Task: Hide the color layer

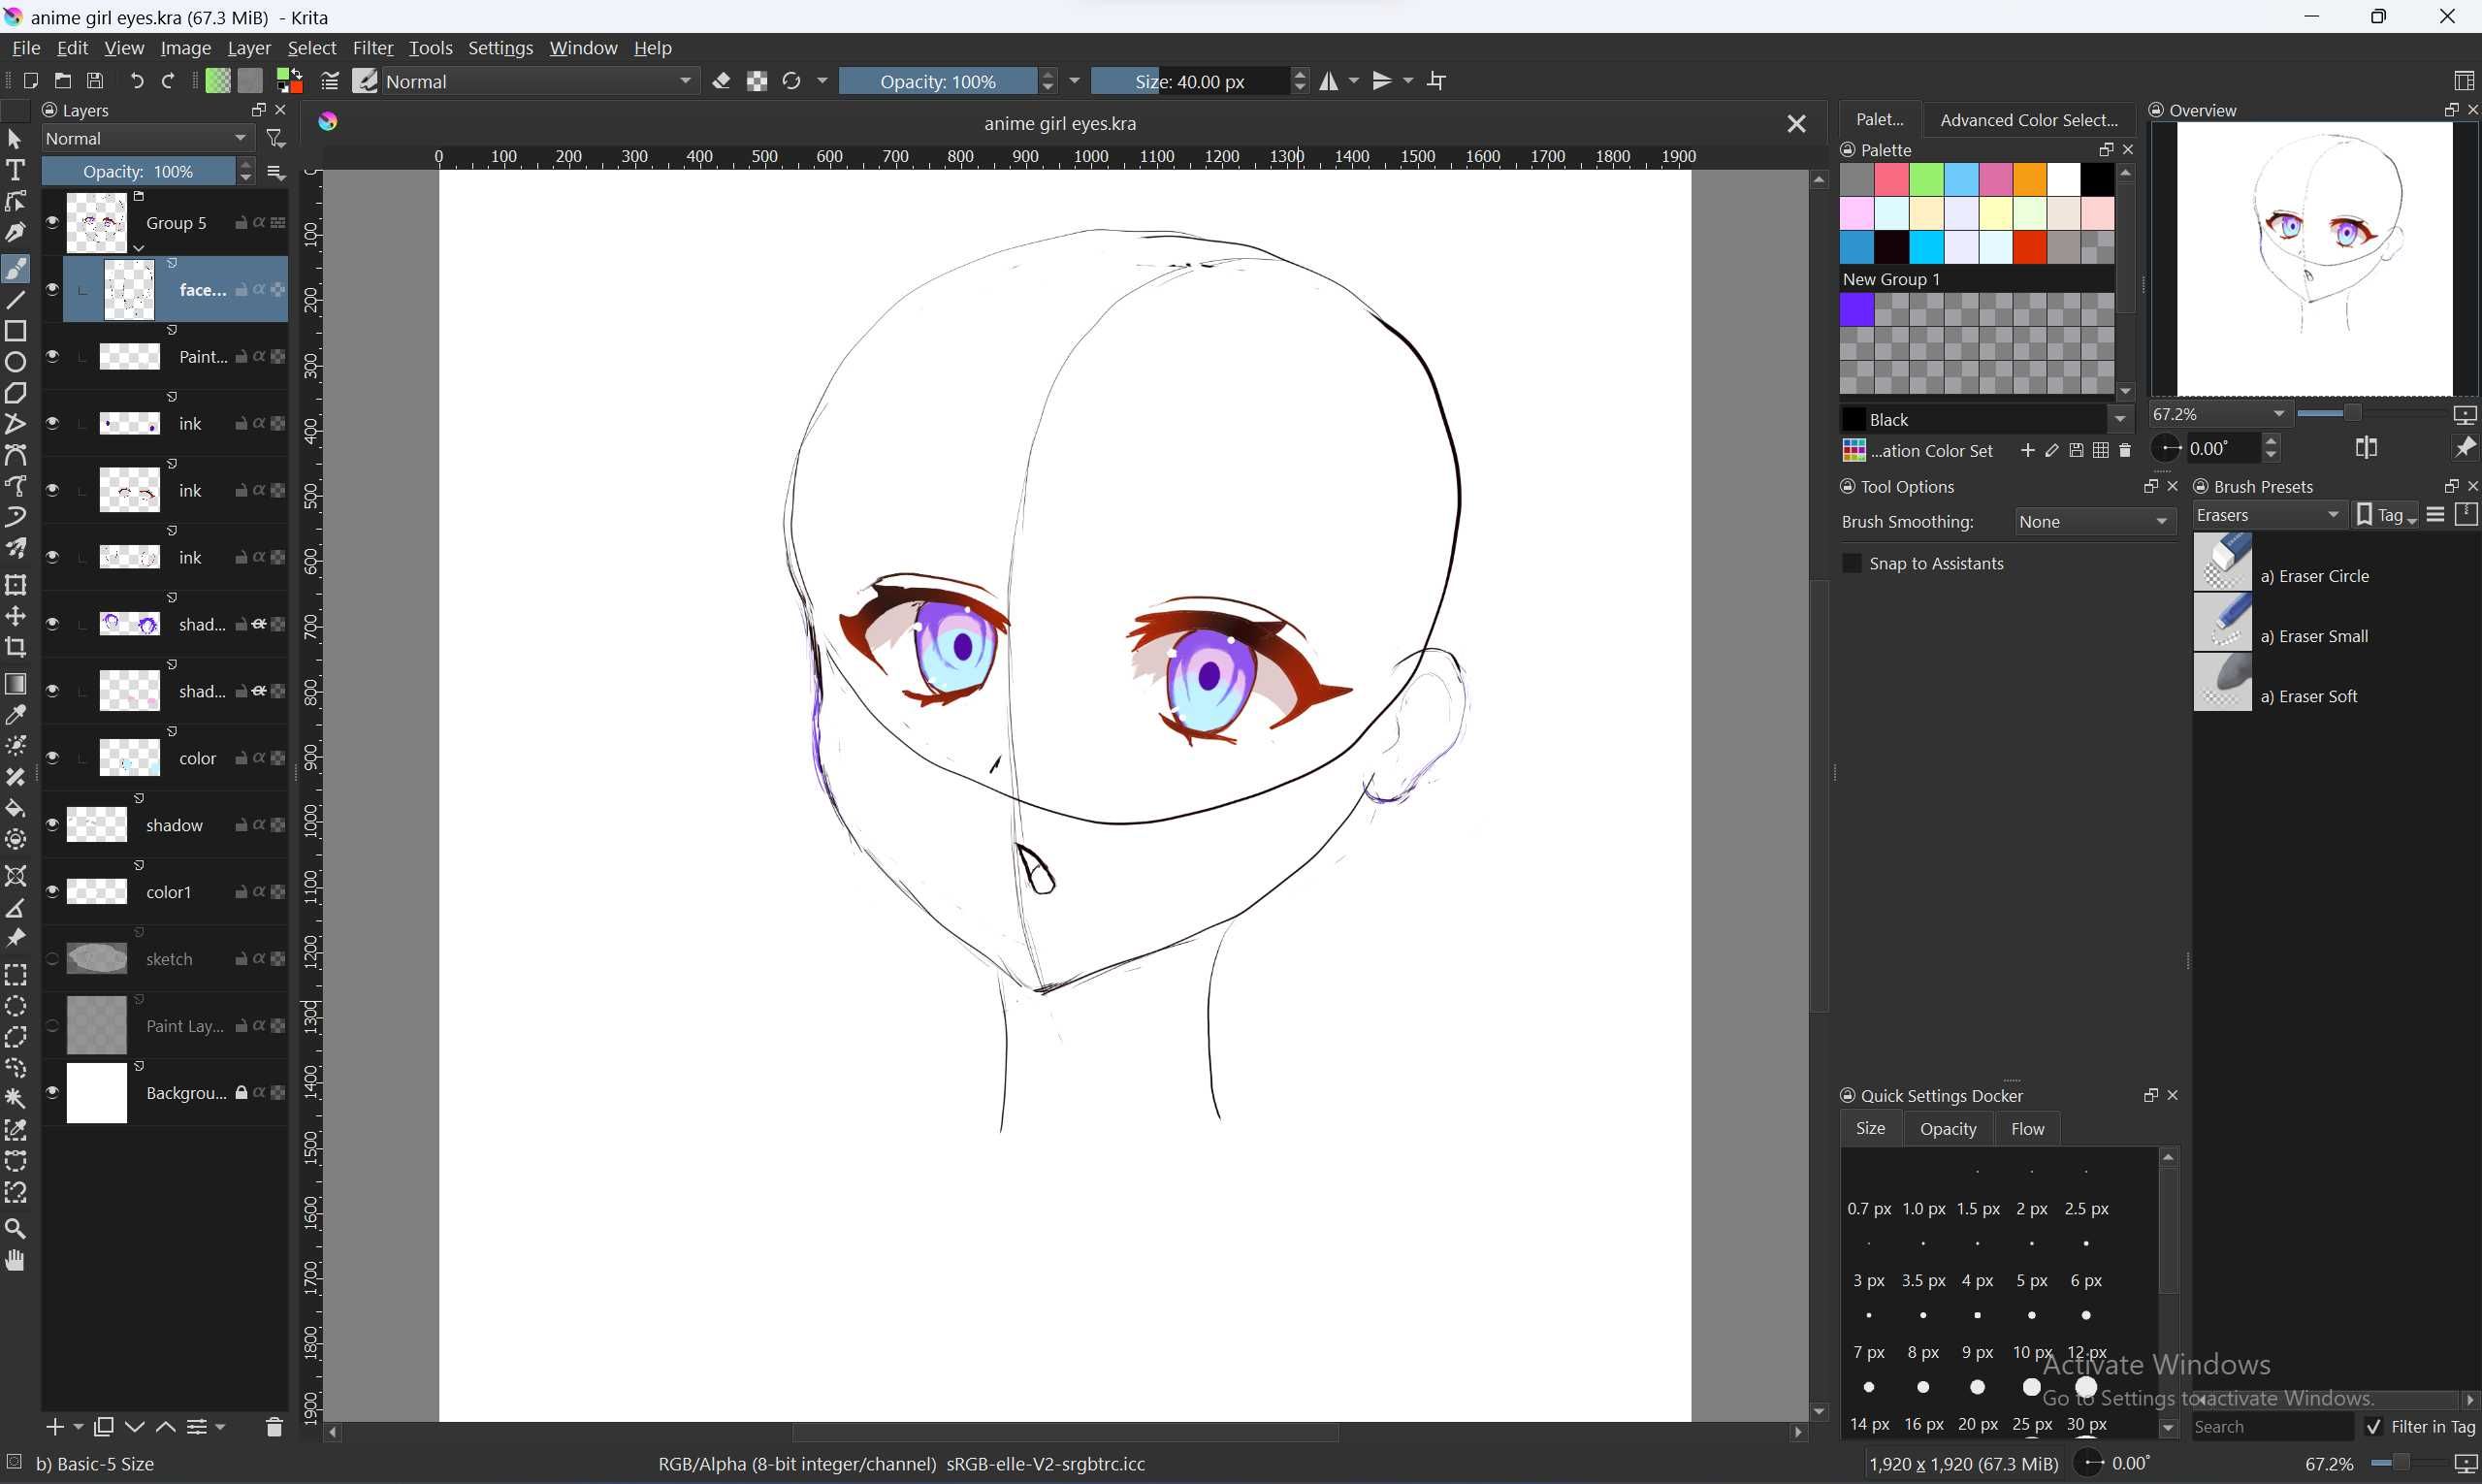Action: pyautogui.click(x=52, y=757)
